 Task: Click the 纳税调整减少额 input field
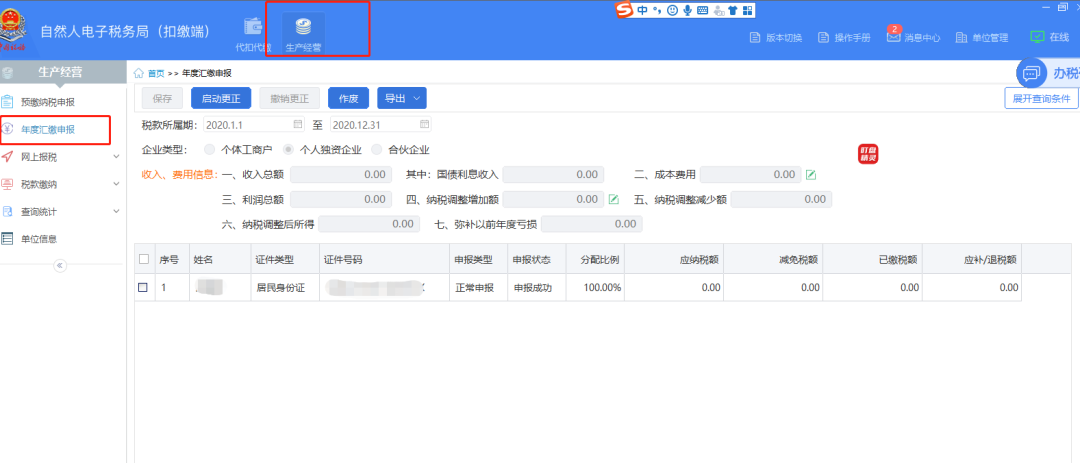pos(781,200)
